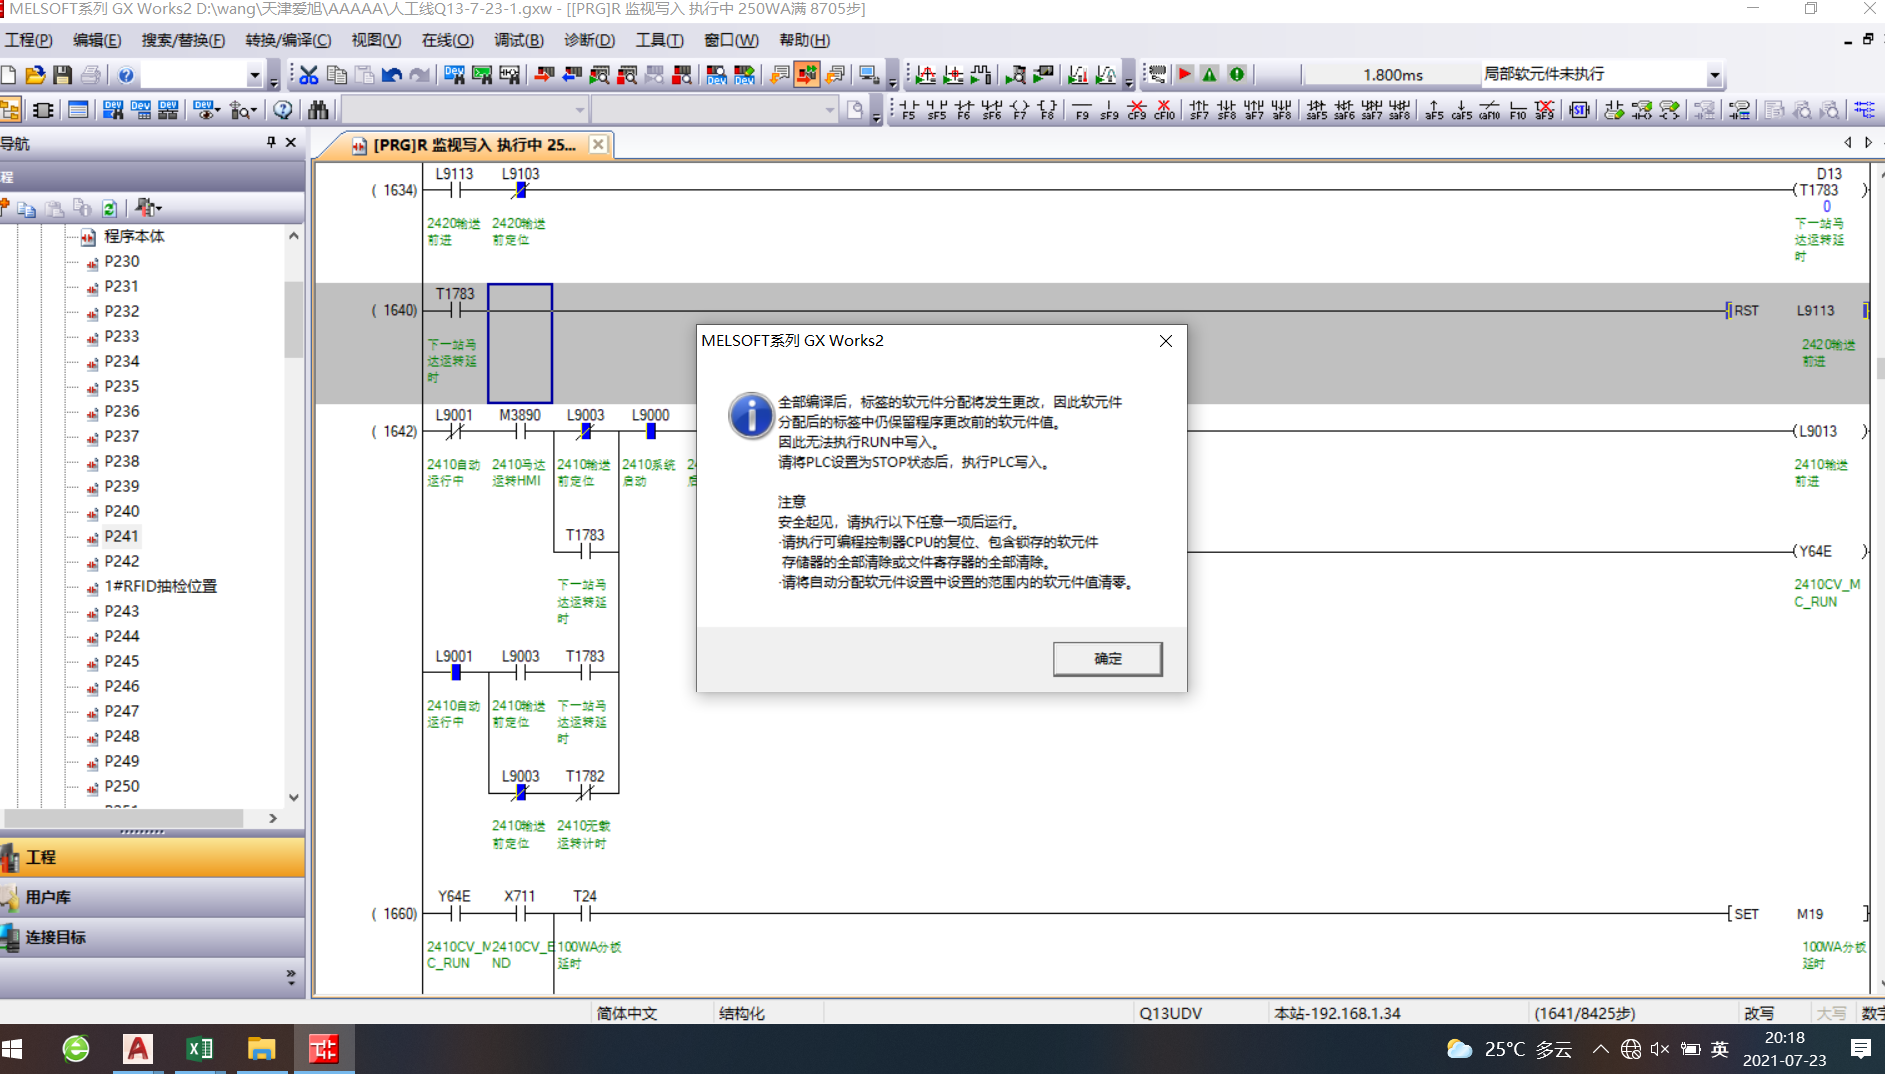Select P241 in the program tree
Image resolution: width=1885 pixels, height=1074 pixels.
coord(121,536)
